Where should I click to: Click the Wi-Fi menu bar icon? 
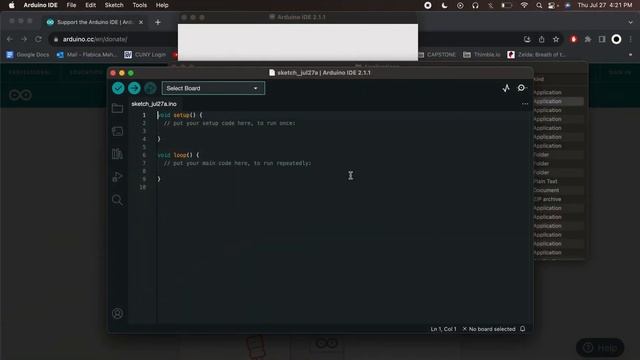(524, 5)
